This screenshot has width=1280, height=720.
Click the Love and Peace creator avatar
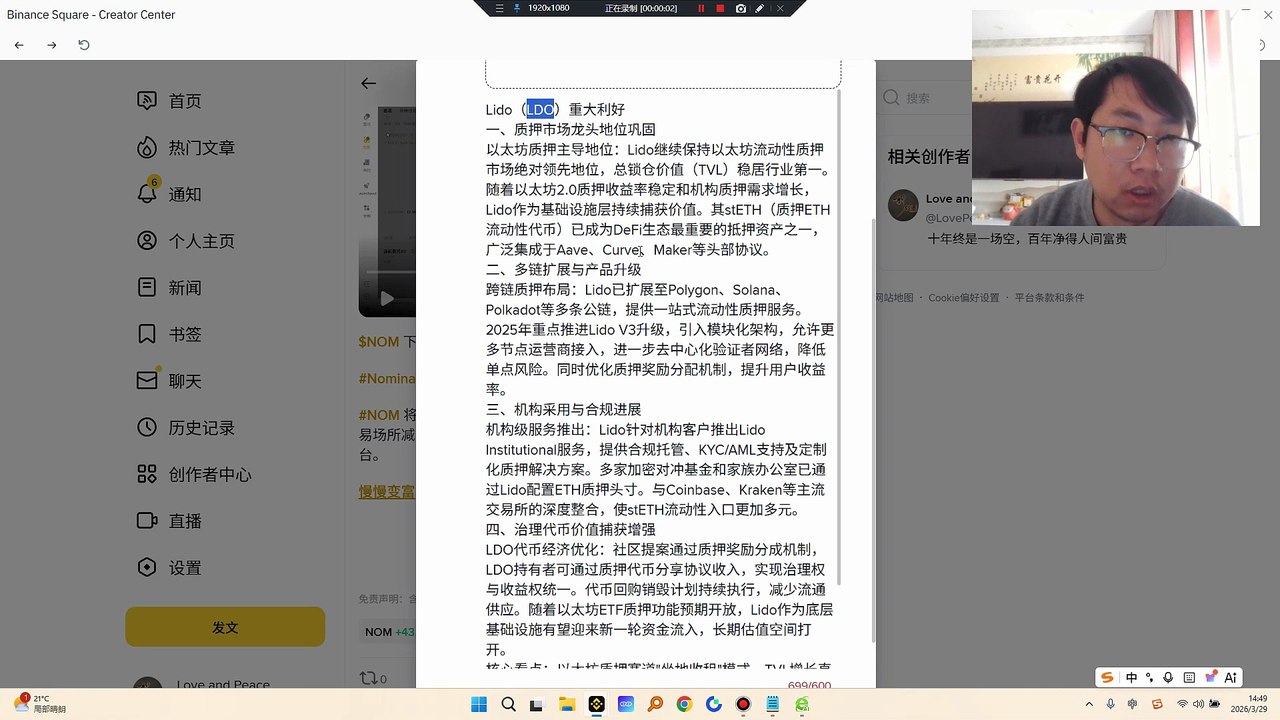pyautogui.click(x=903, y=205)
